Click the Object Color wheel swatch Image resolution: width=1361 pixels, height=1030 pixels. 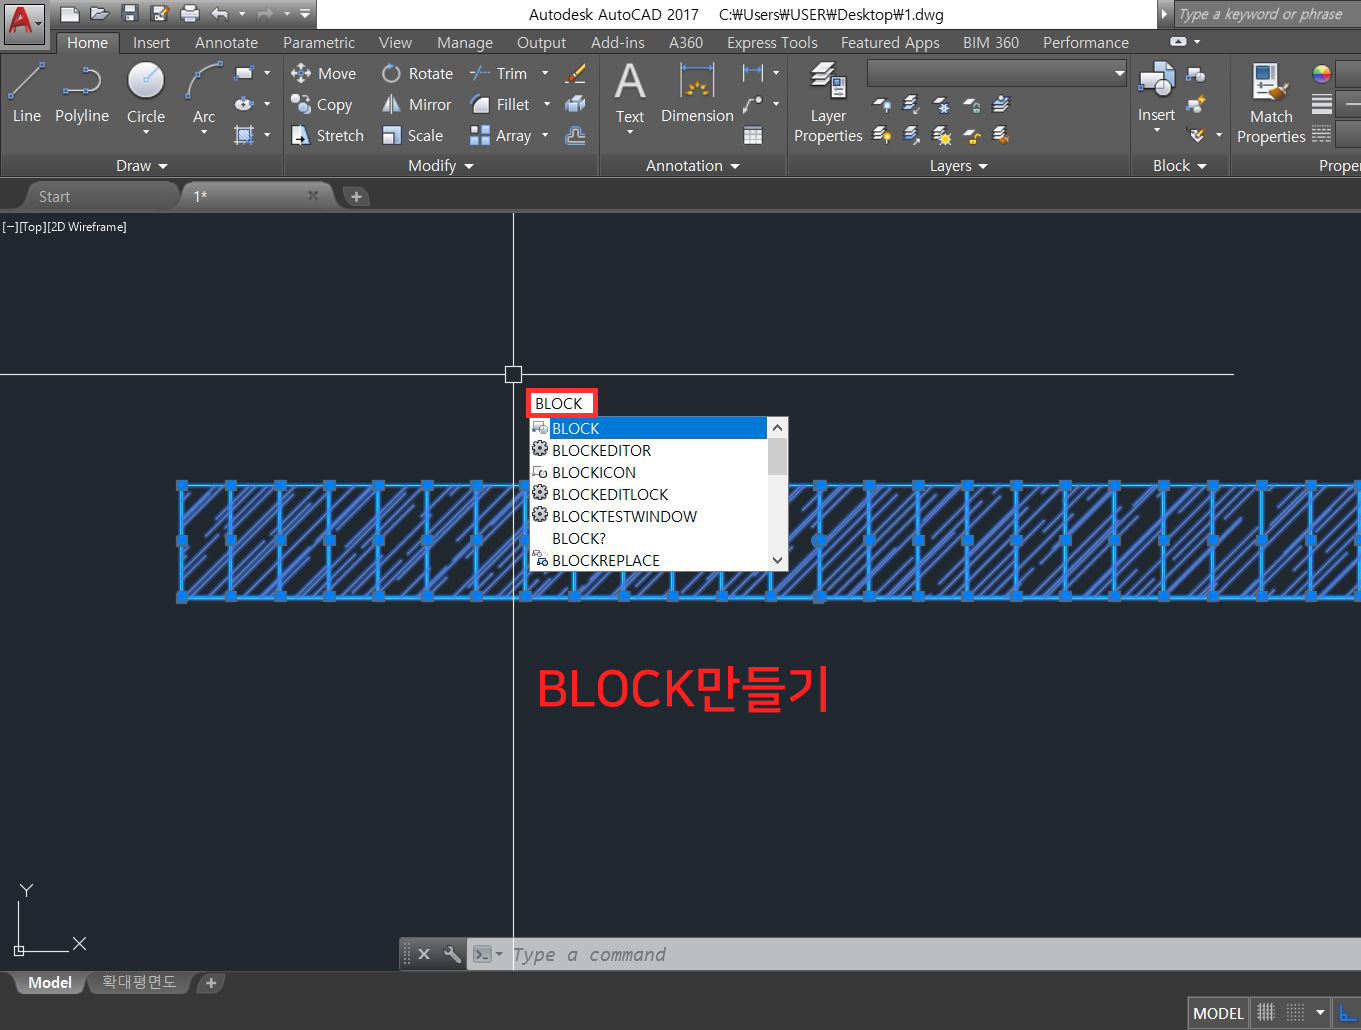(x=1321, y=73)
